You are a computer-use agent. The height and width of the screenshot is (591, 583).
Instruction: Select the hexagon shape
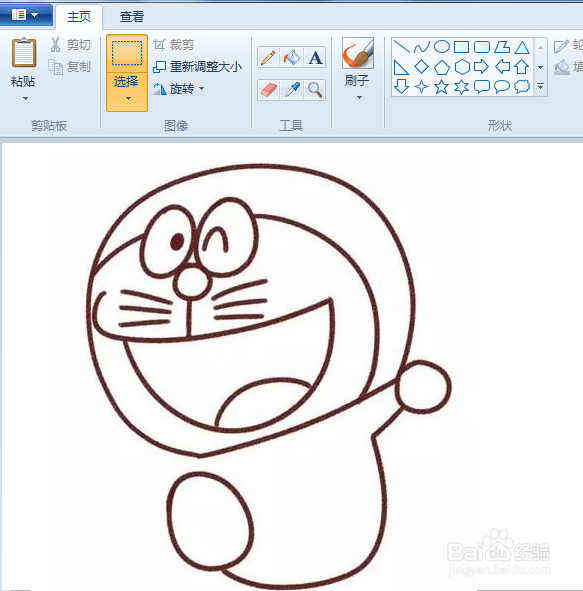pos(462,67)
